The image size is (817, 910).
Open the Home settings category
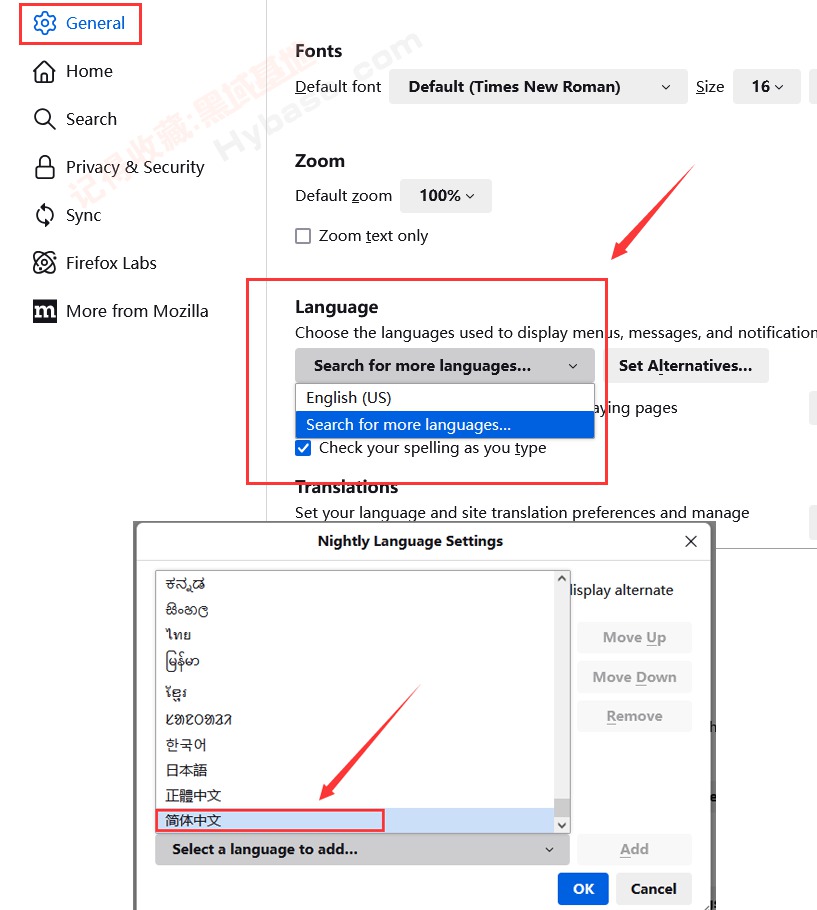(89, 71)
